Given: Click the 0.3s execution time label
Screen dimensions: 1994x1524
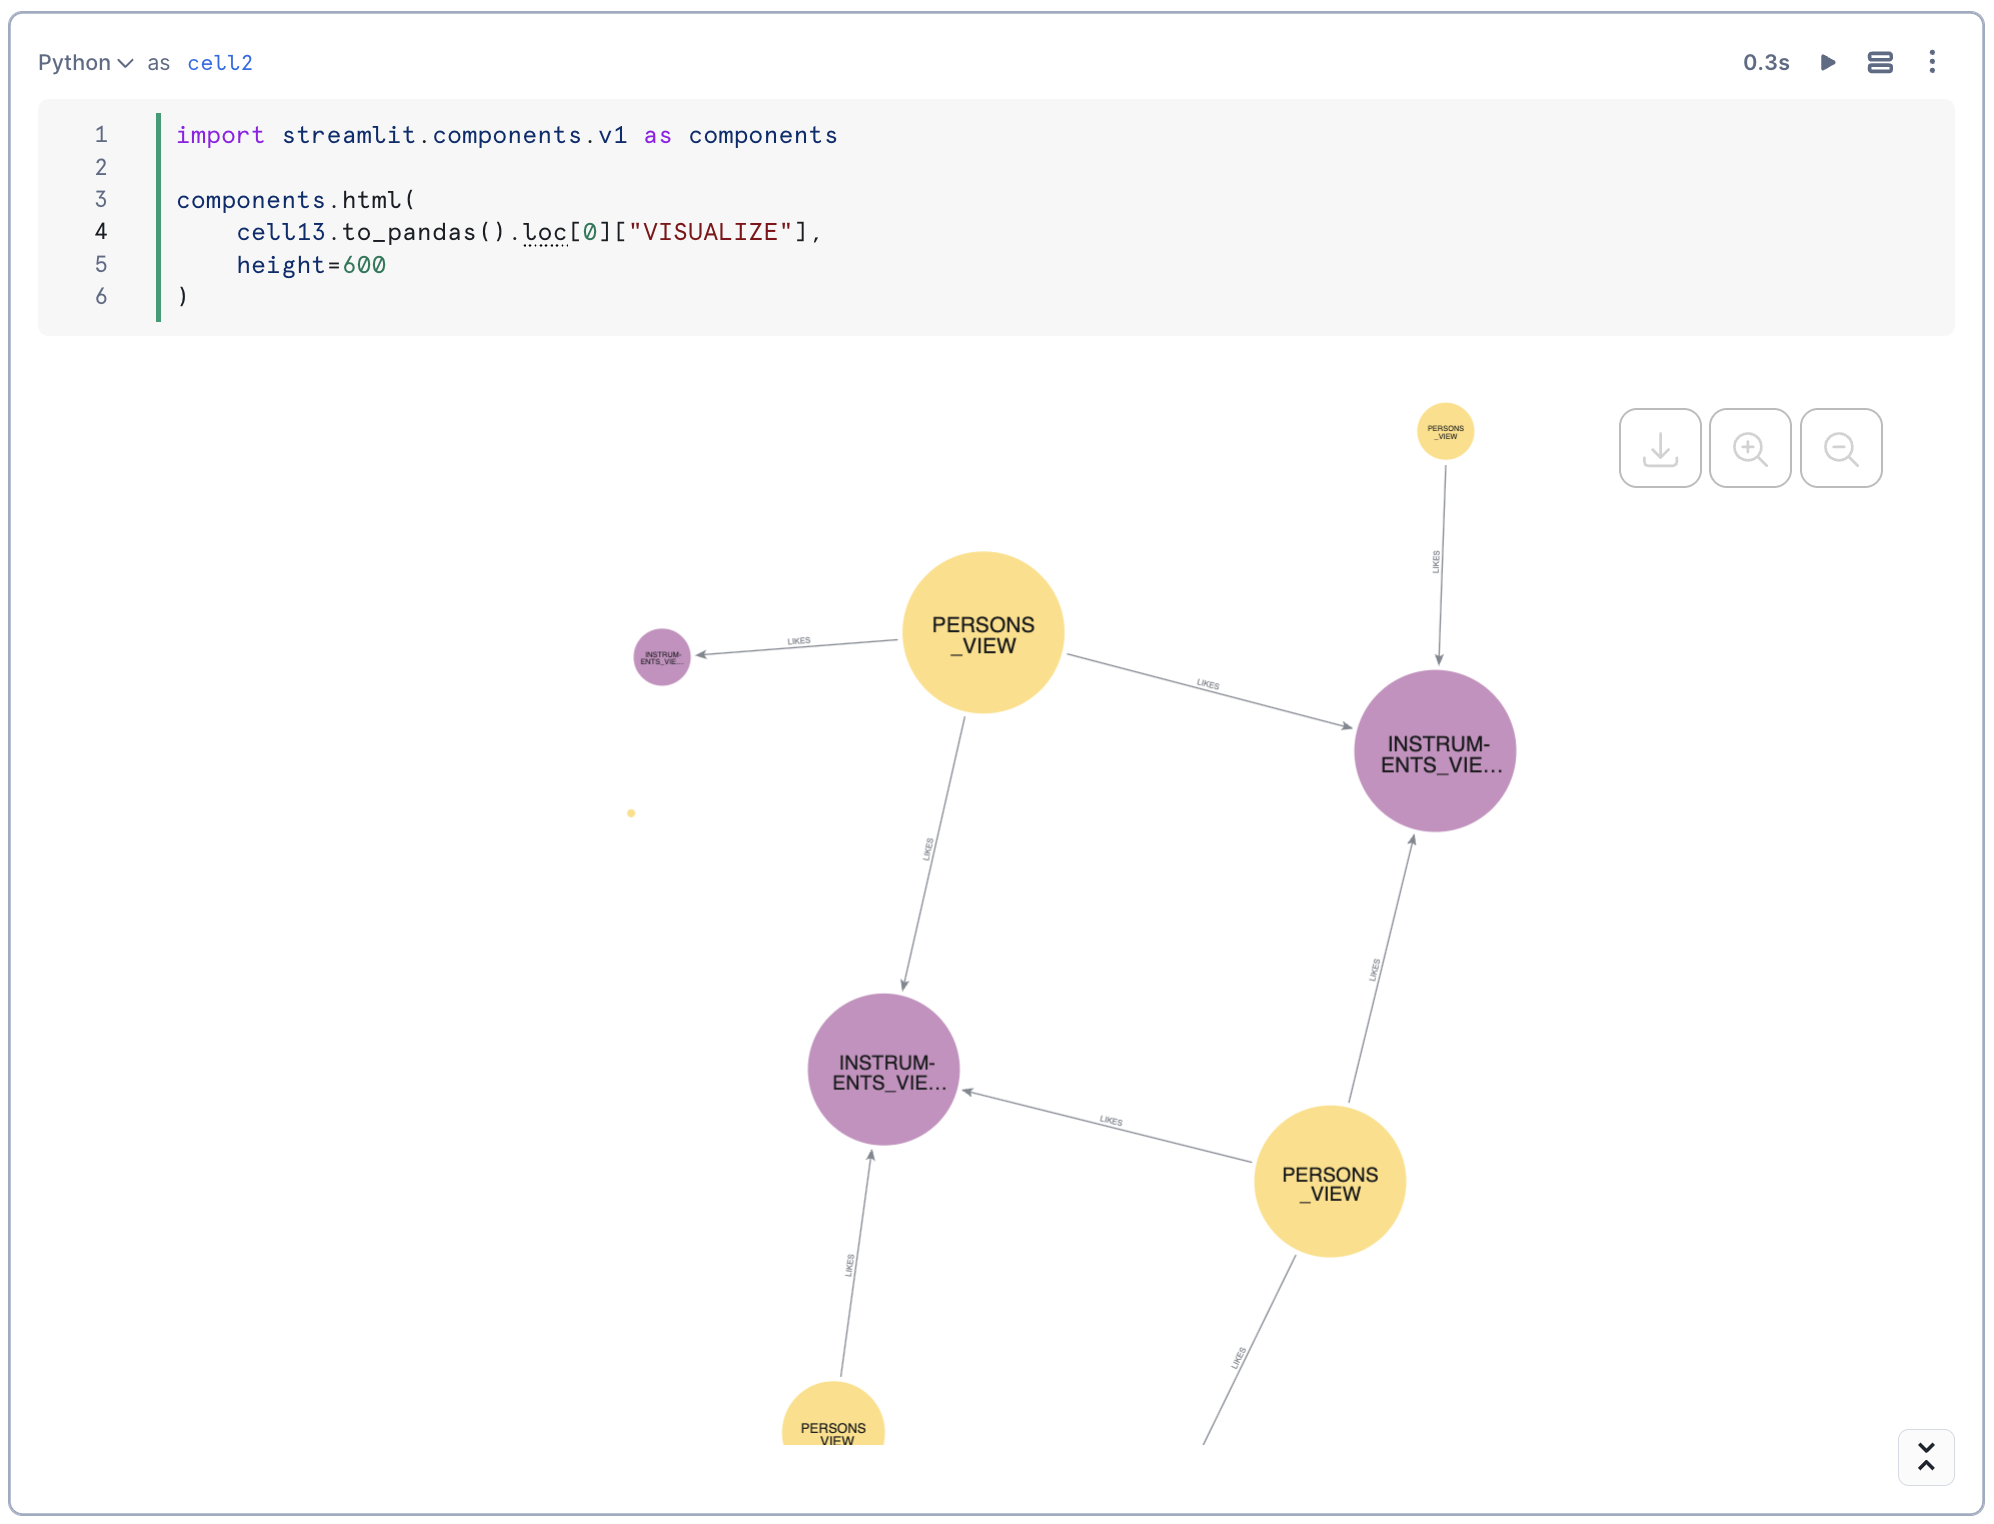Looking at the screenshot, I should [x=1766, y=63].
